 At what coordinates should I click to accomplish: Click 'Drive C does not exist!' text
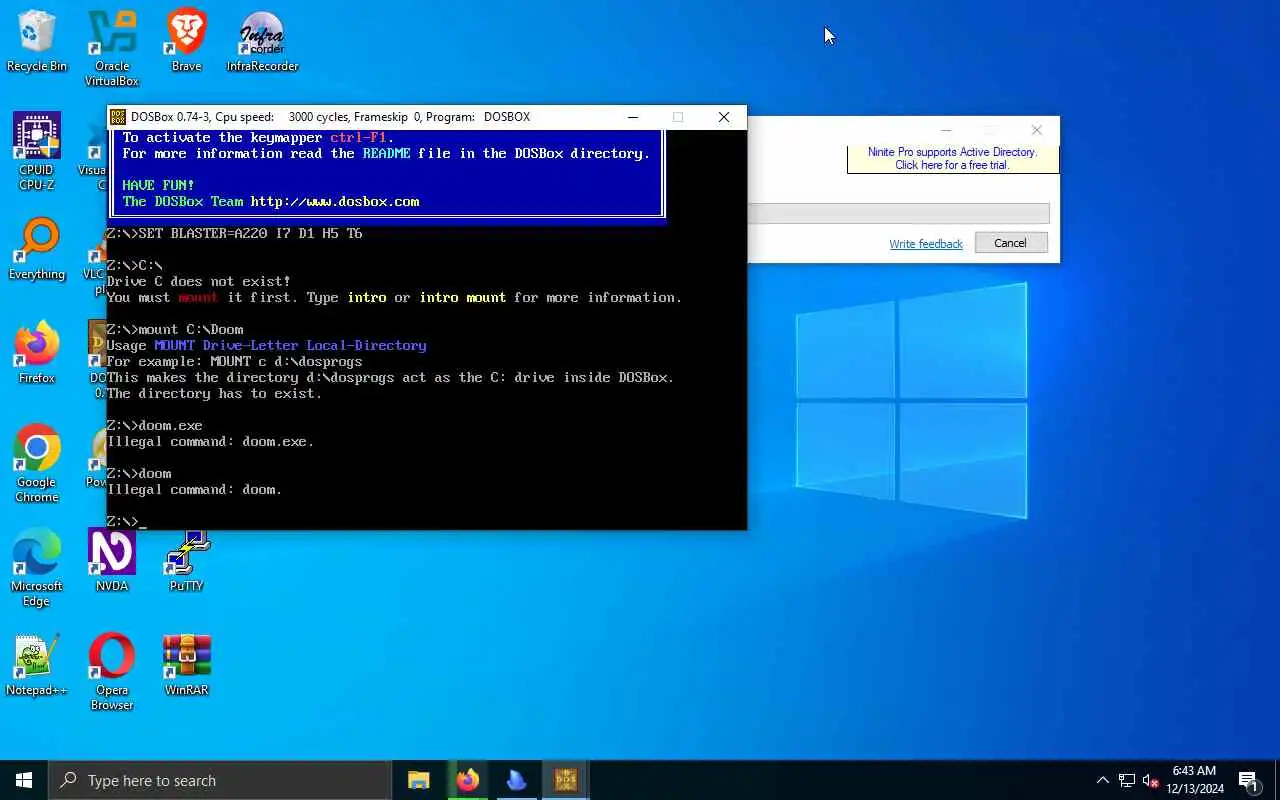click(x=198, y=281)
